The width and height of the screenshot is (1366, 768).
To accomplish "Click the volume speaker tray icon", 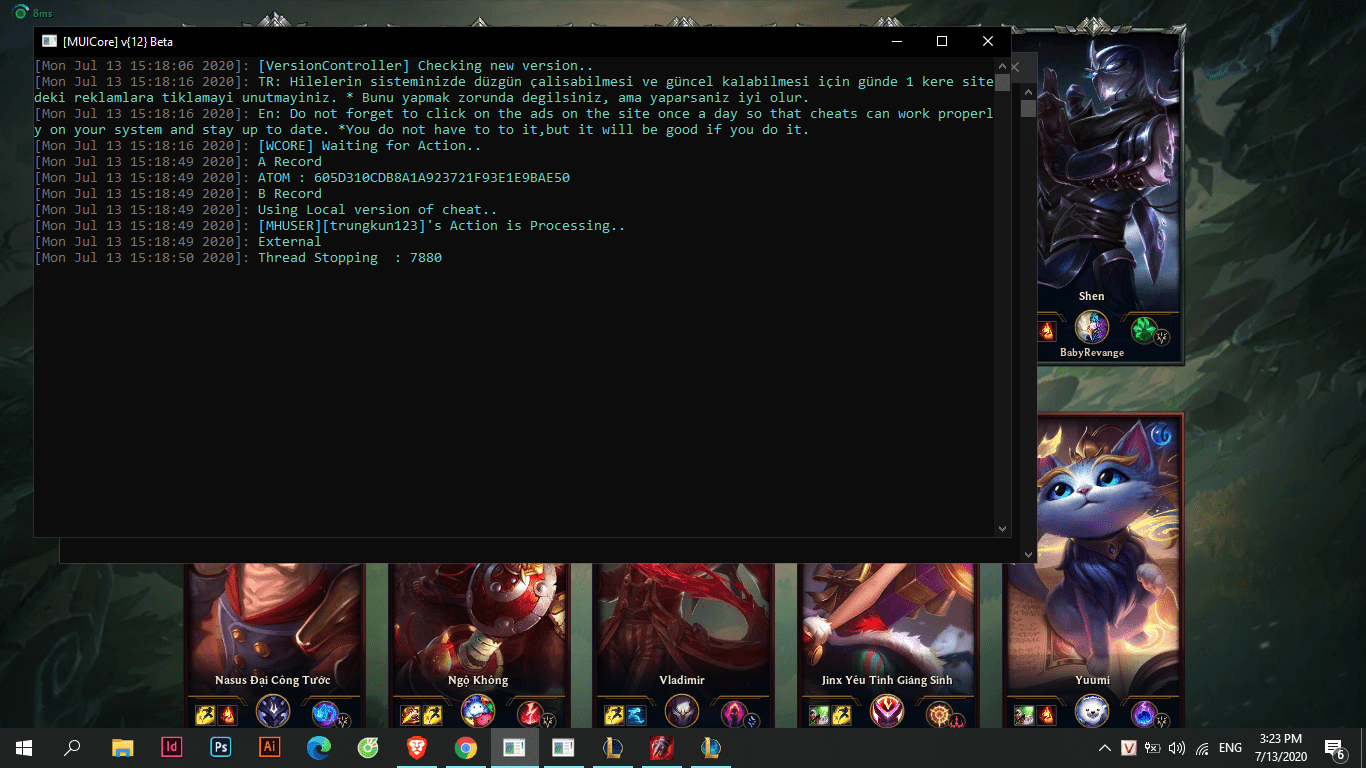I will coord(1176,747).
